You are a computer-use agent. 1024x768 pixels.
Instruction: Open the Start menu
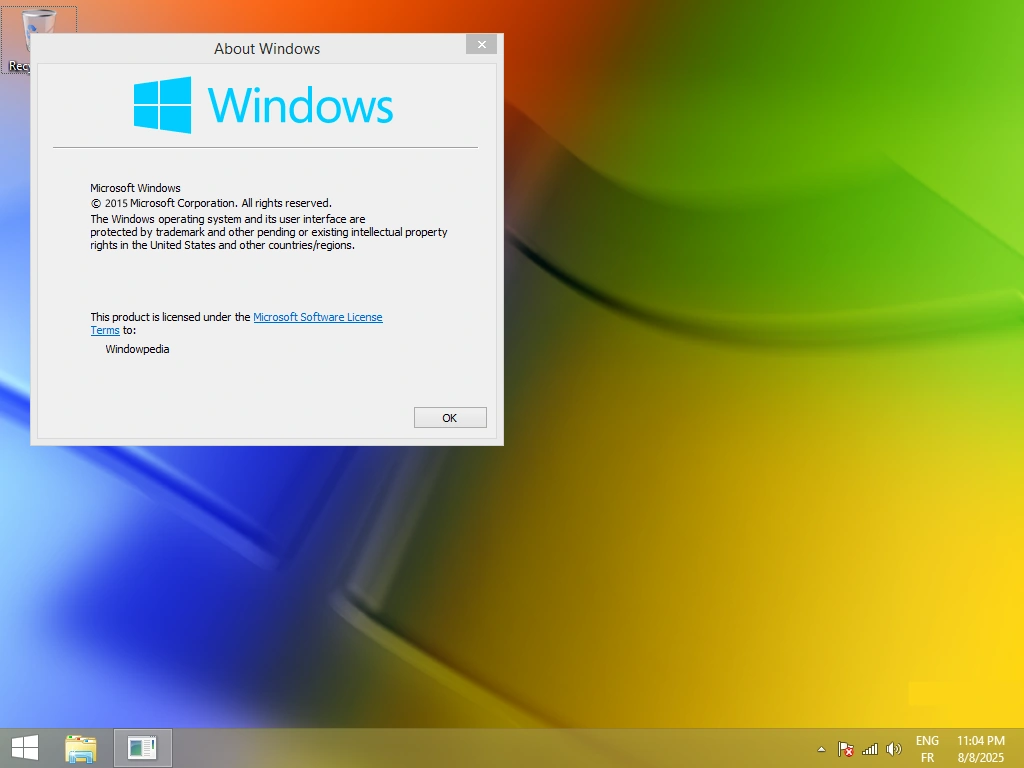point(24,747)
